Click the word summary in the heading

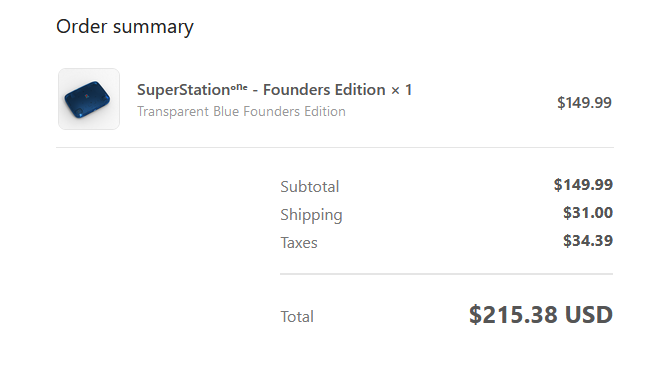(153, 28)
